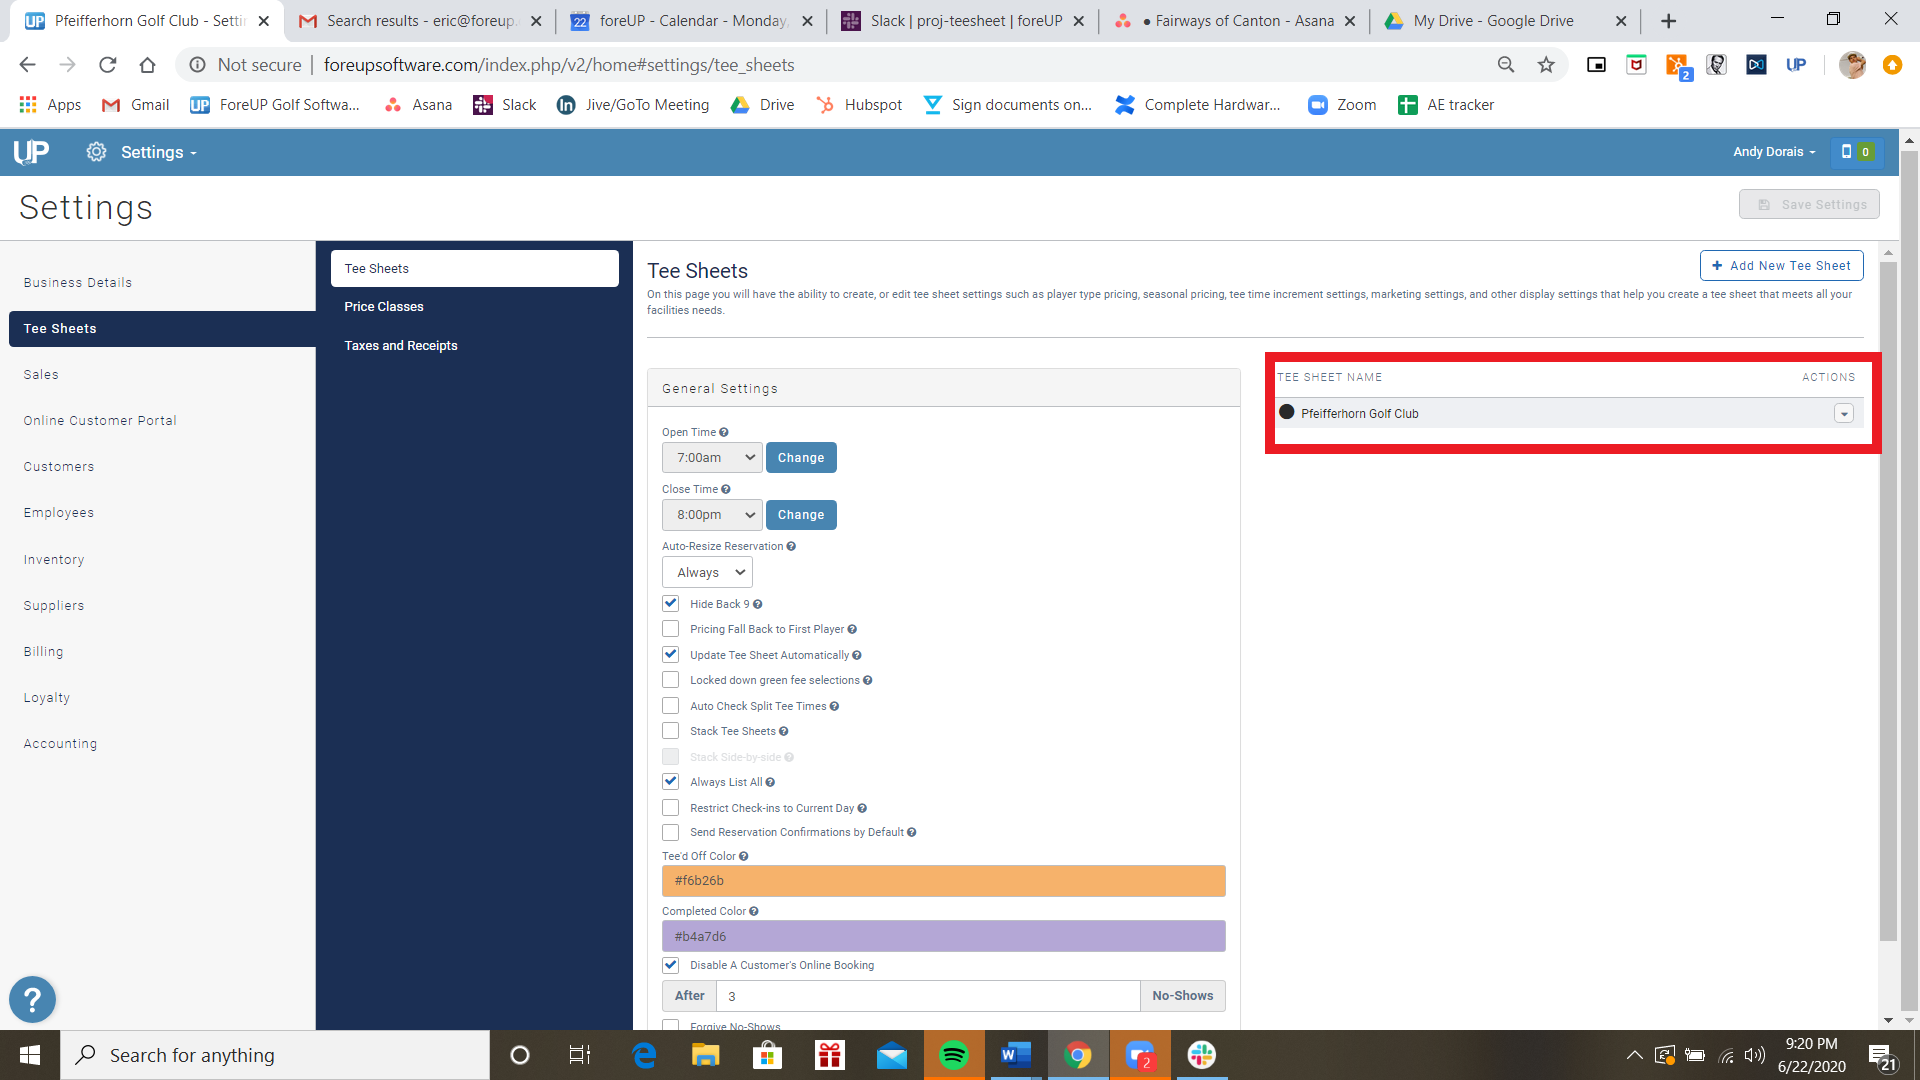Check Restrict Check-ins to Current Day
Screen dimensions: 1920x1080
(x=671, y=808)
